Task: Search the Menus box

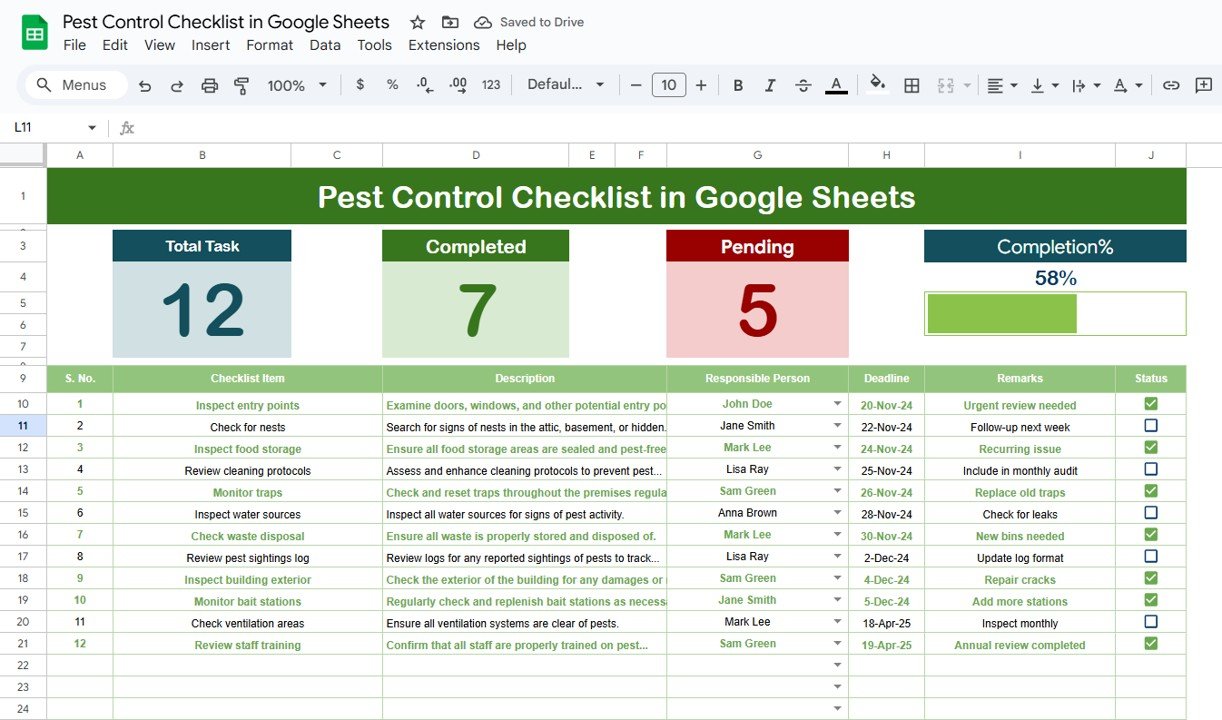Action: pos(76,85)
